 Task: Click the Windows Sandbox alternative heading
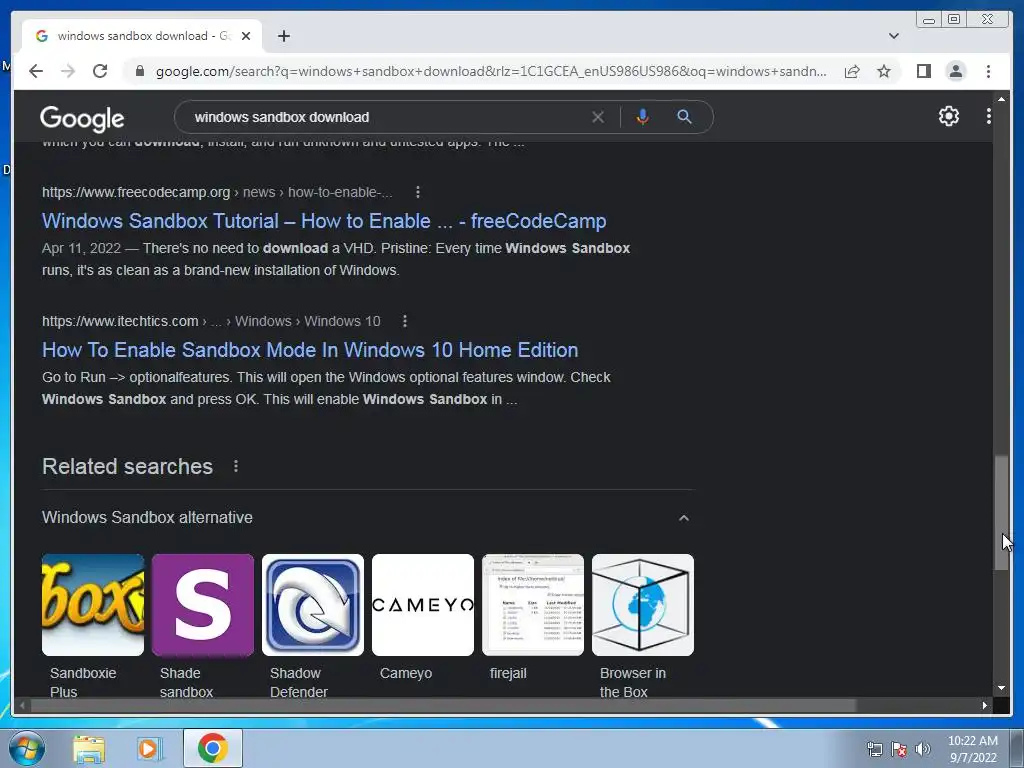coord(147,517)
